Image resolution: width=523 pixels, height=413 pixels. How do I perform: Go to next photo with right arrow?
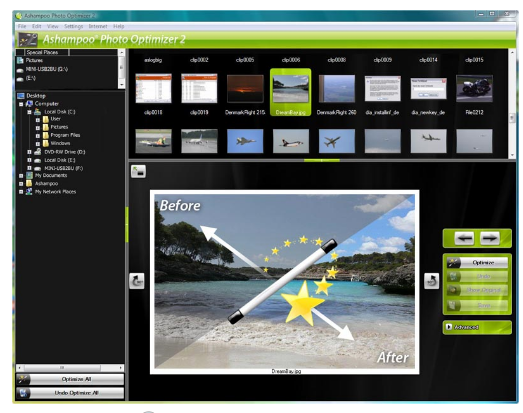490,238
